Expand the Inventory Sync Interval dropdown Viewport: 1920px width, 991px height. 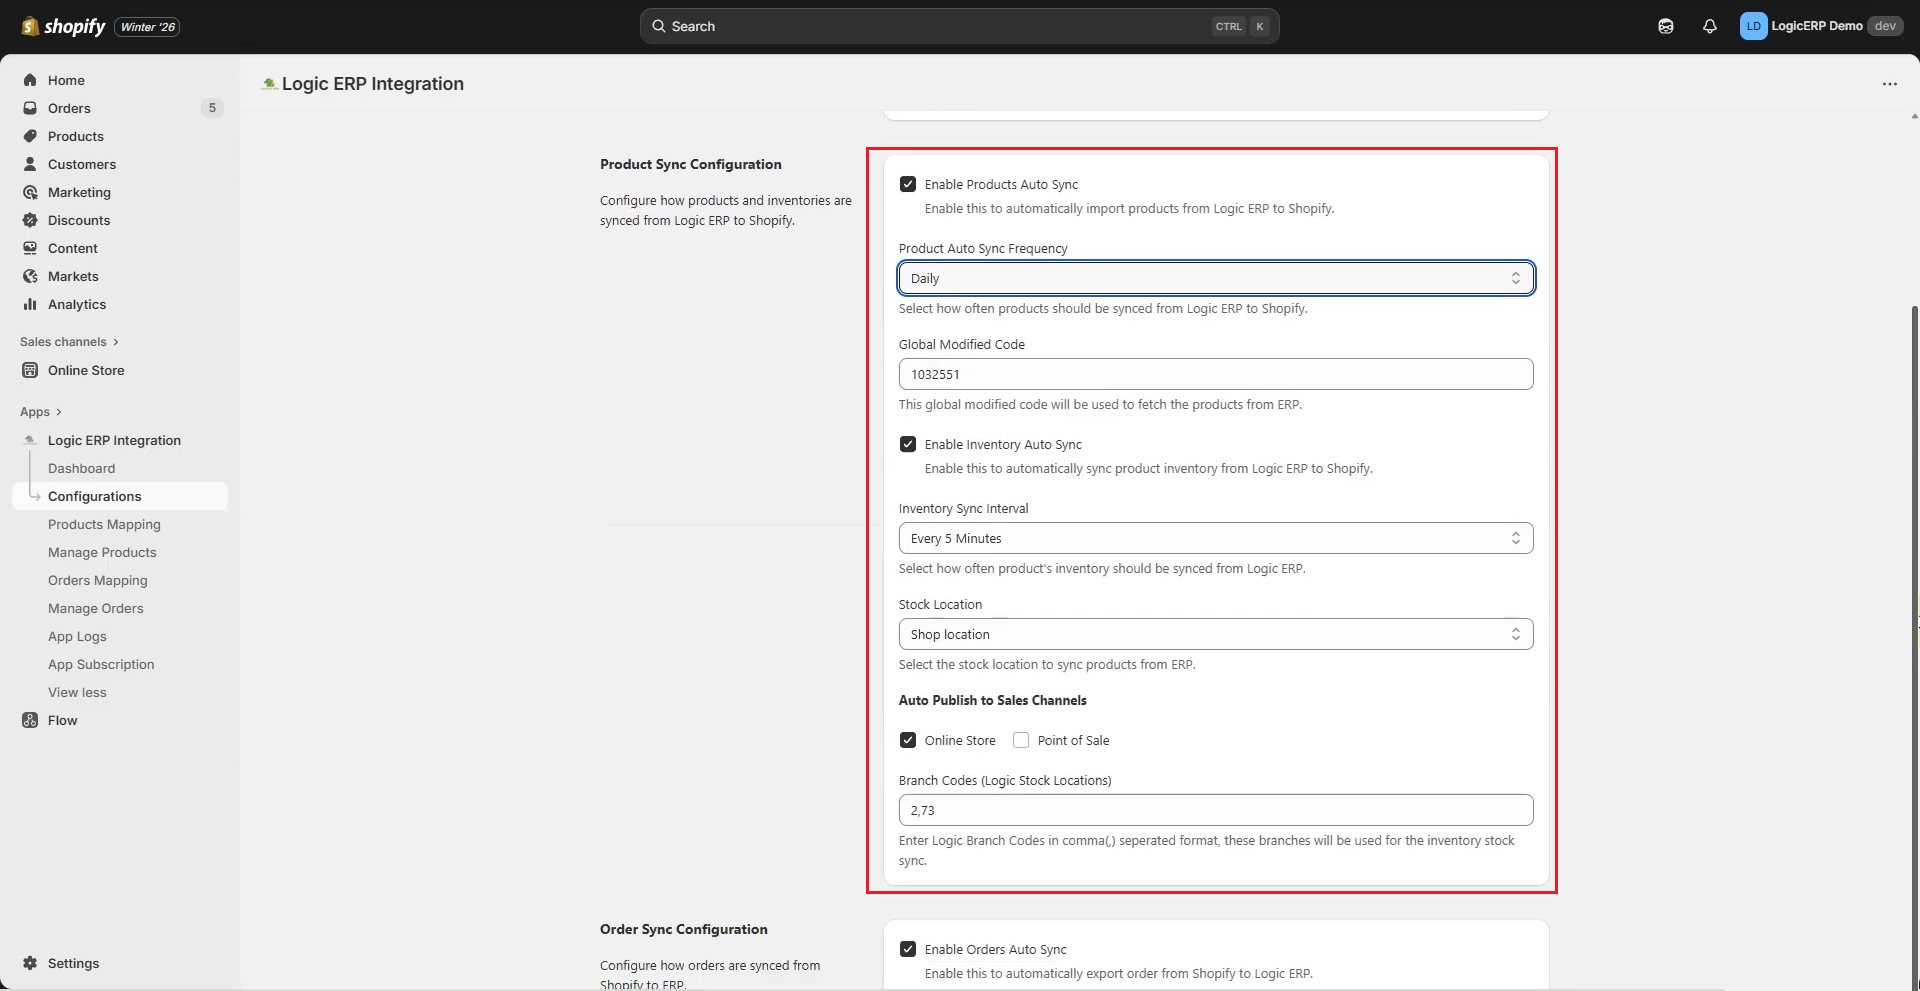point(1215,538)
